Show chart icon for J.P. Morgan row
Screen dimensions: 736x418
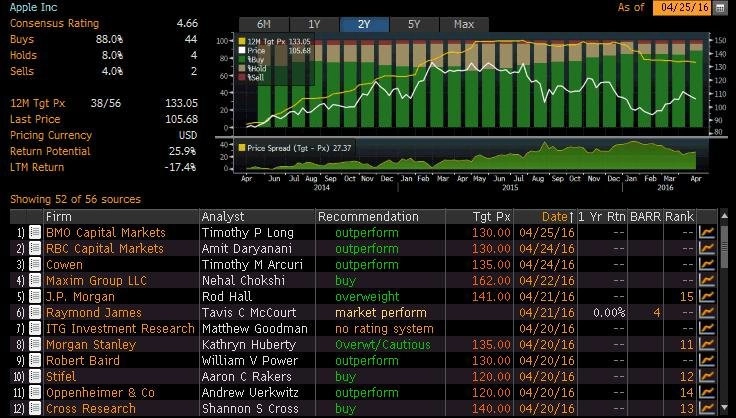tap(706, 296)
